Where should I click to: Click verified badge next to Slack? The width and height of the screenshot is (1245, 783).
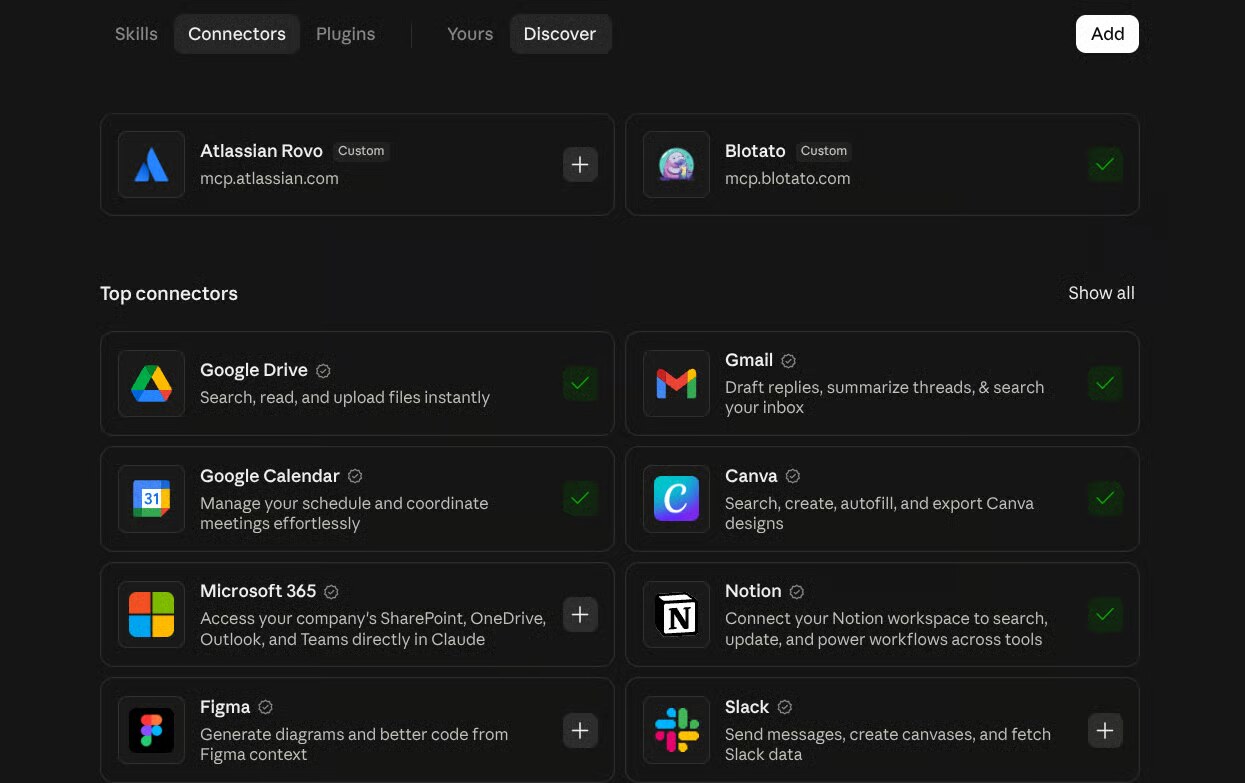point(785,707)
